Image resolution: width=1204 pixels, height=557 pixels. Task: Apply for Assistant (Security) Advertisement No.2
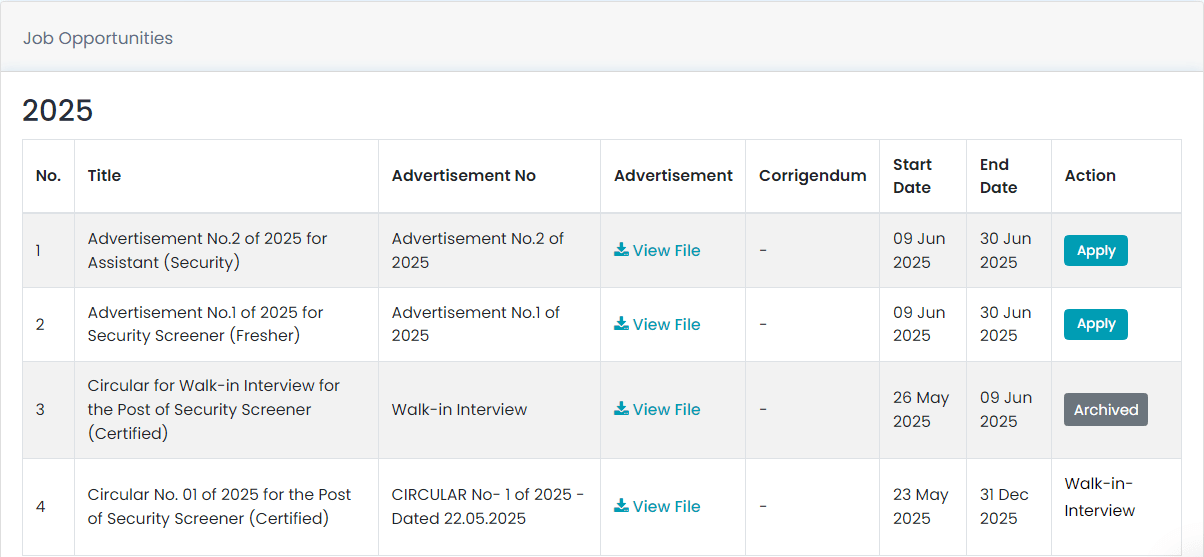(1095, 251)
